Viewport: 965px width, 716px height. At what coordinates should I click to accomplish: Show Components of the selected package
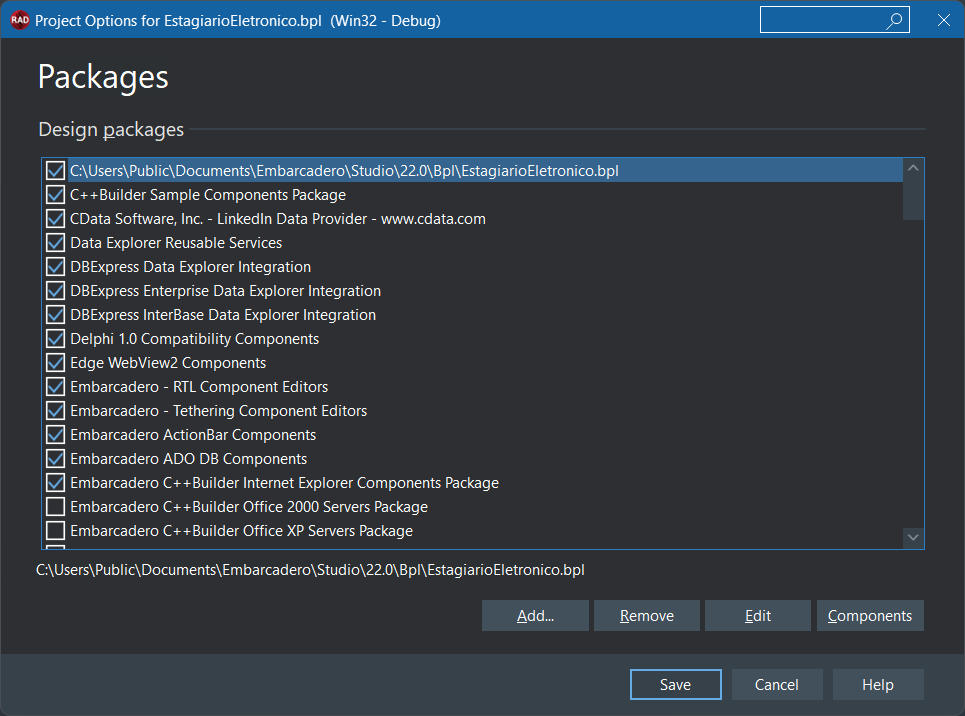[869, 616]
